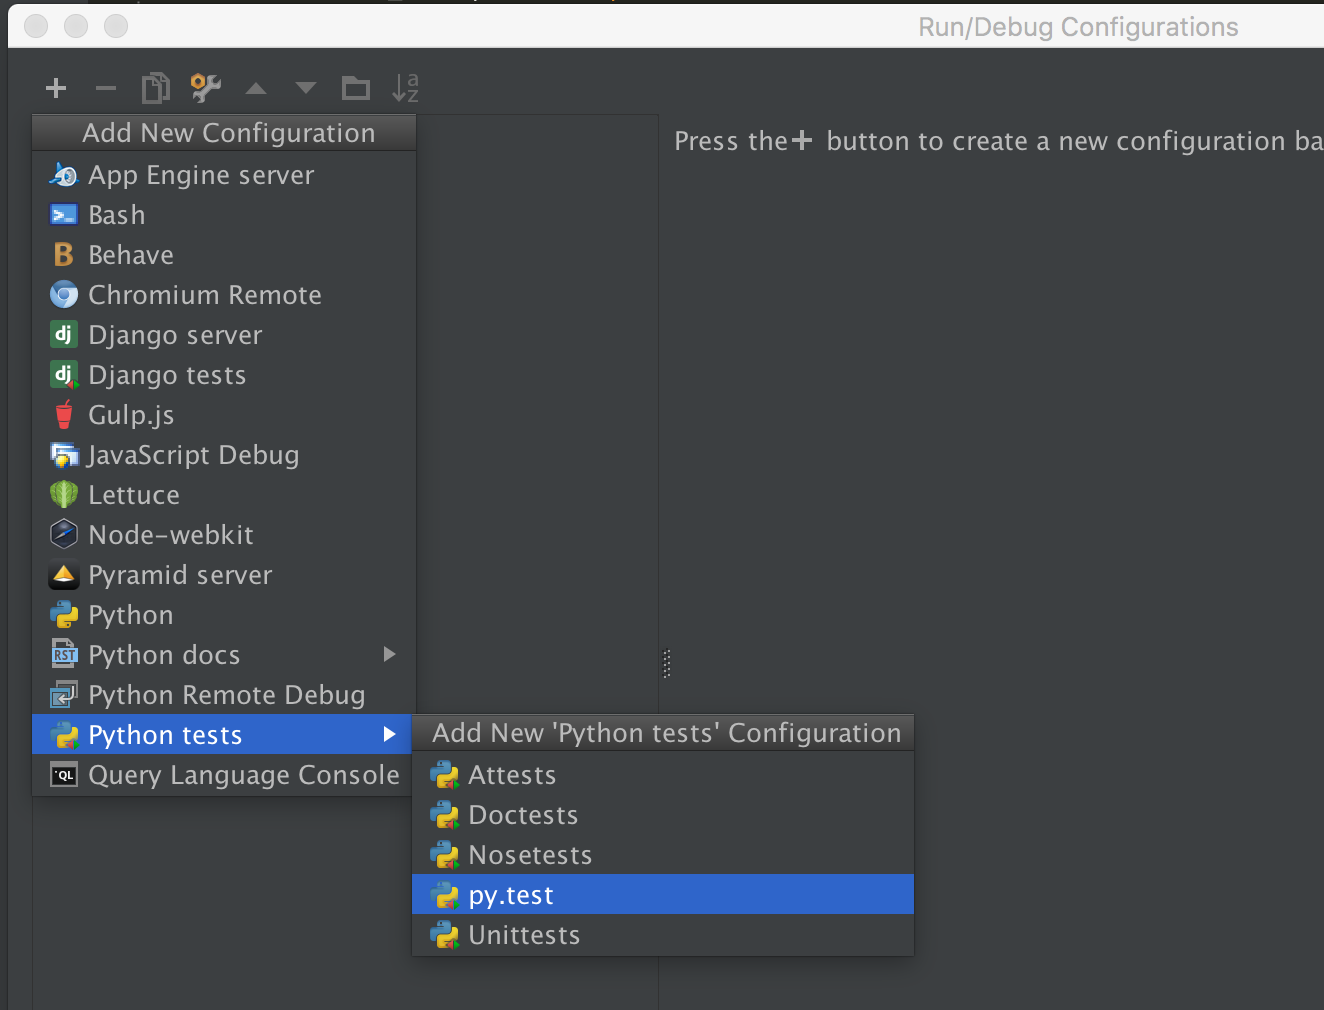
Task: Click the Query Language Console QL icon
Action: pos(64,775)
